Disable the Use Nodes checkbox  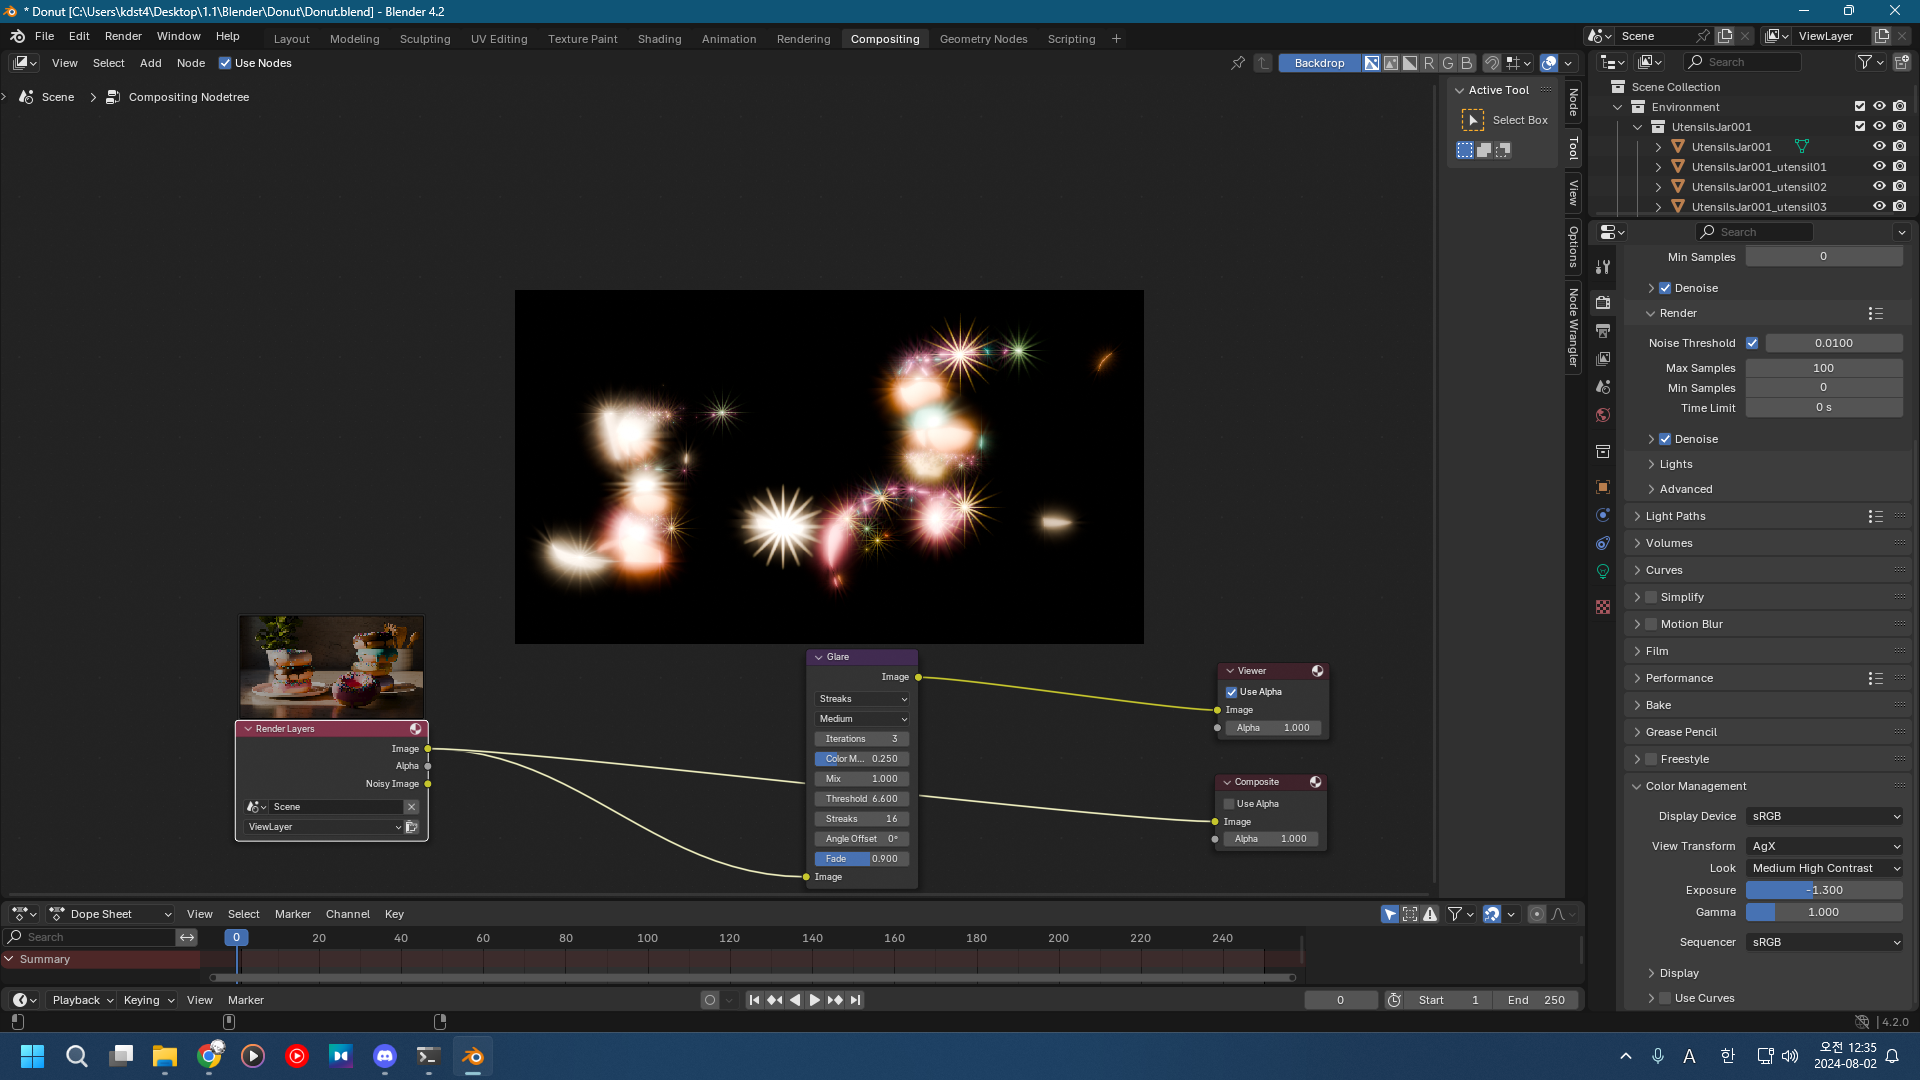tap(225, 63)
